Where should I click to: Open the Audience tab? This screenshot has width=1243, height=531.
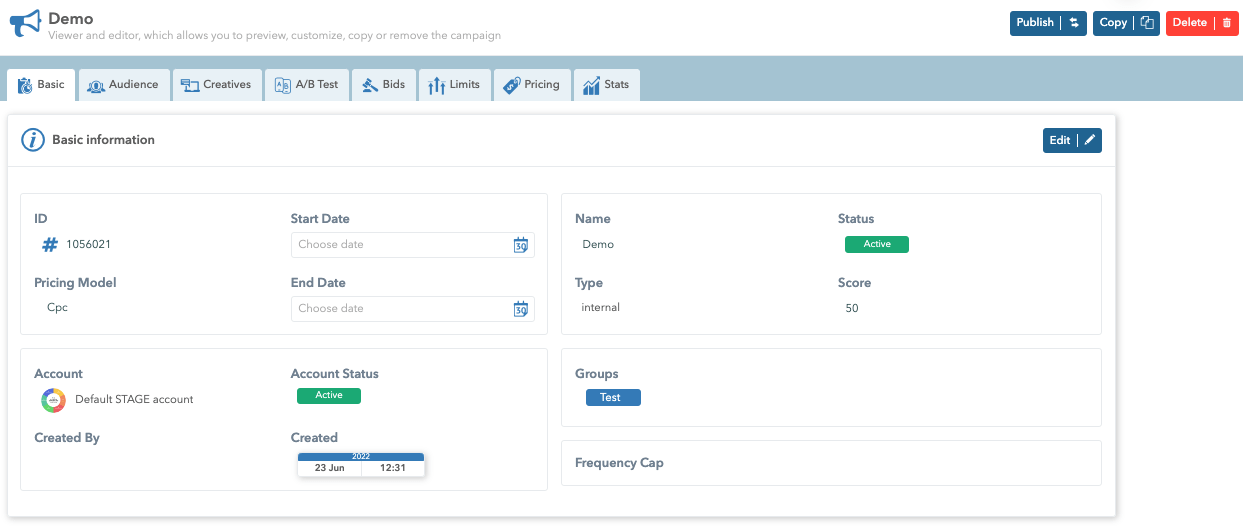(x=122, y=85)
